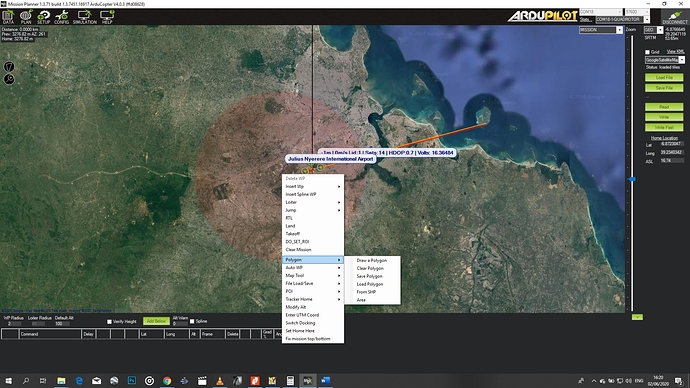
Task: Toggle the Verify Height checkbox
Action: click(110, 322)
